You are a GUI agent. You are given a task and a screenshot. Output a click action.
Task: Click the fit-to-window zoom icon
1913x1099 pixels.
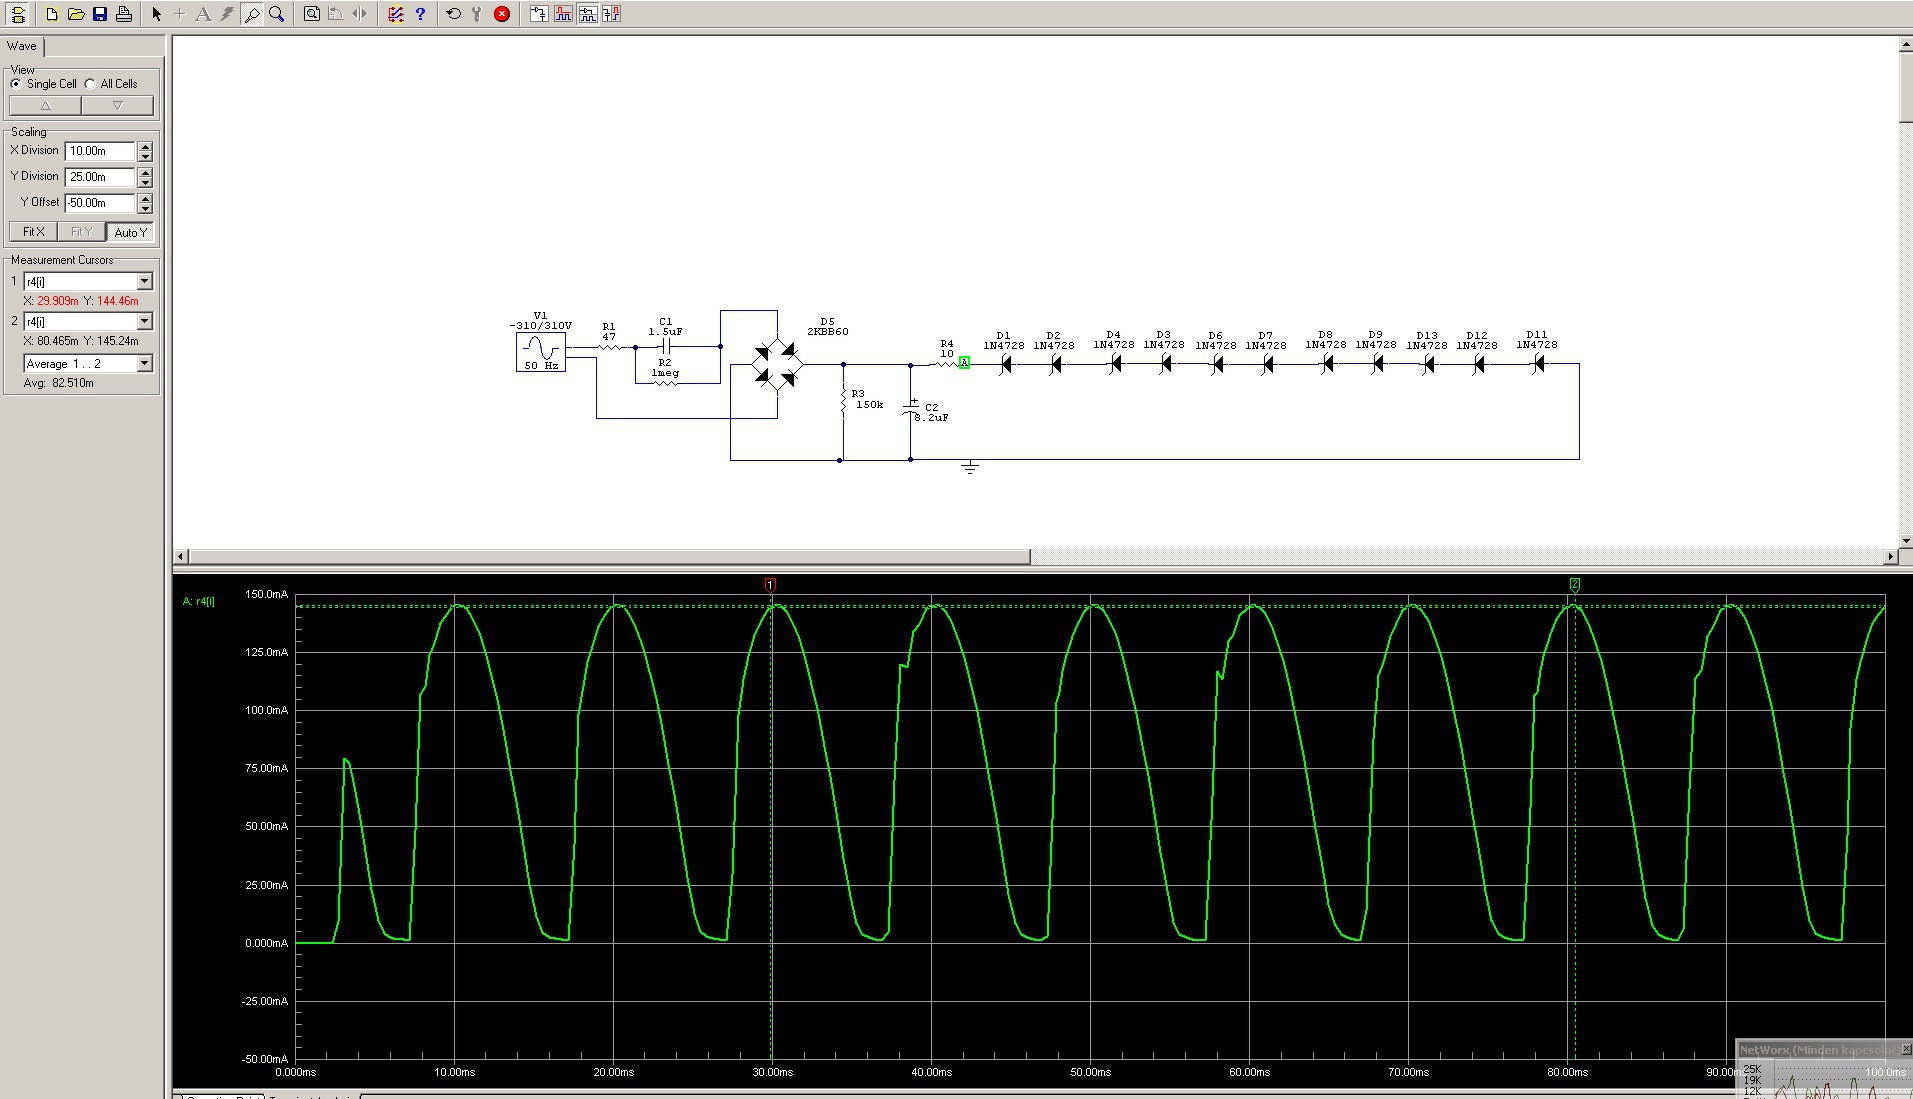click(x=312, y=14)
